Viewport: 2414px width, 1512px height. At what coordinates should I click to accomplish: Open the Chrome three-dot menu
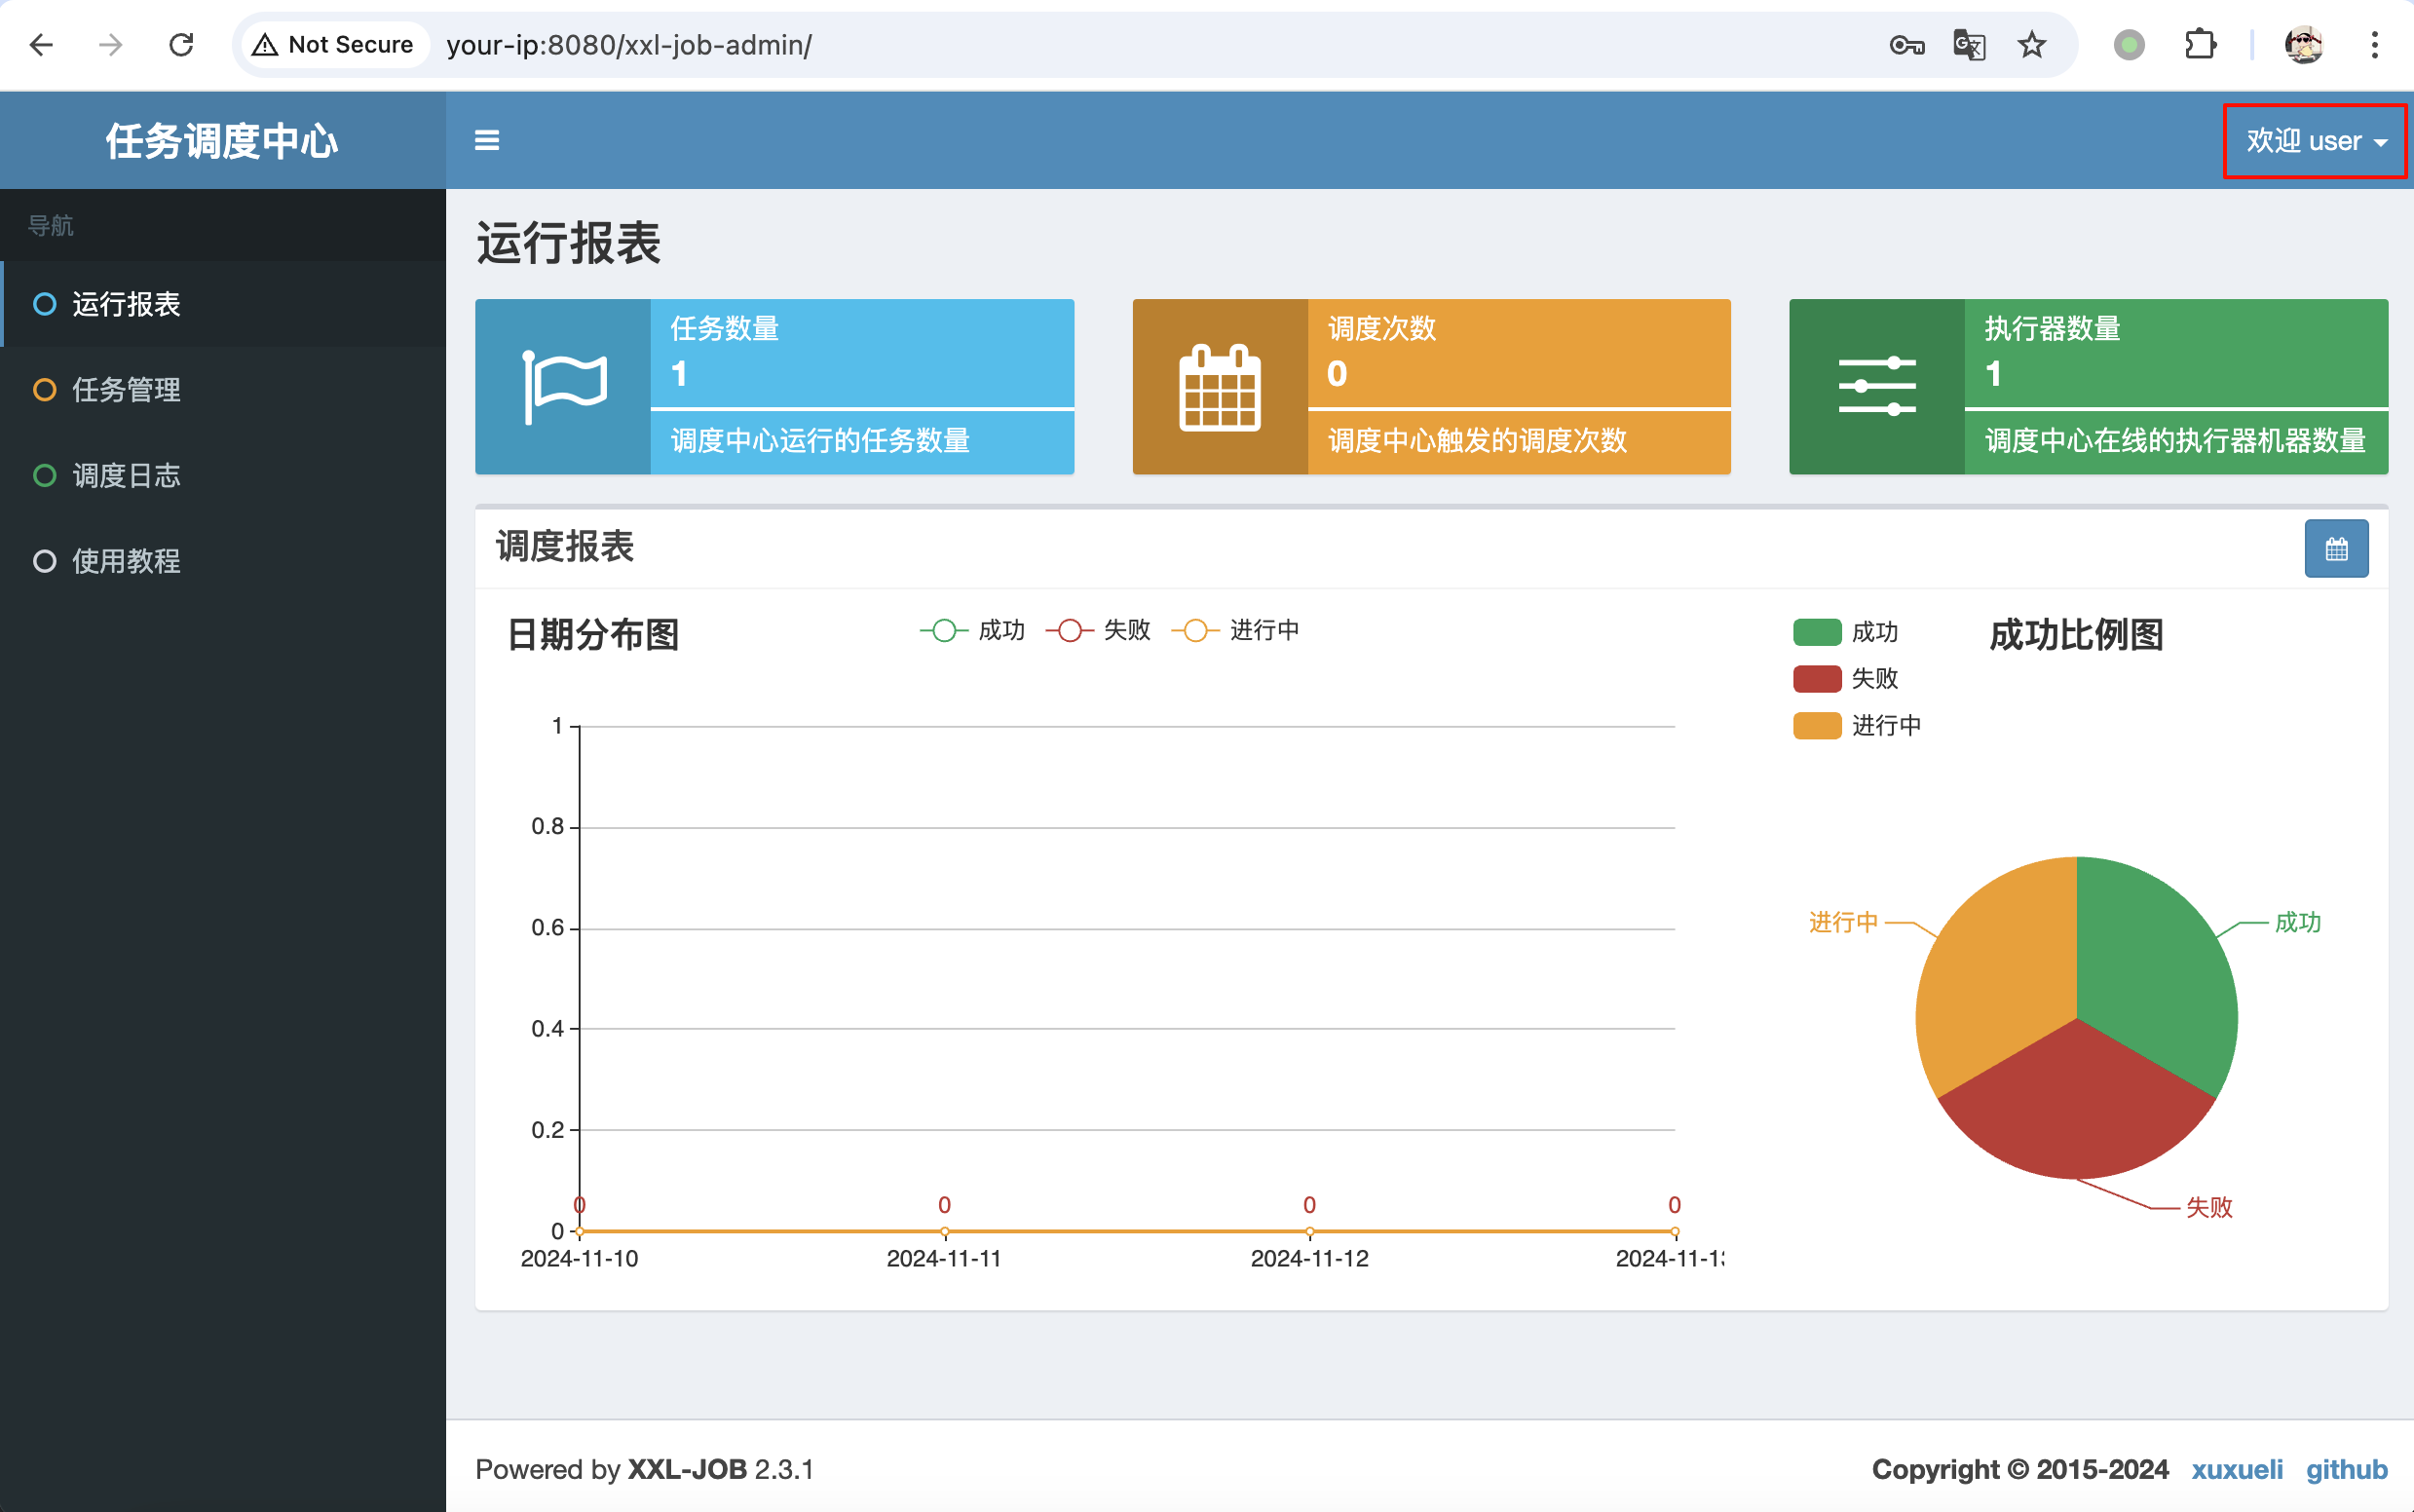coord(2374,45)
